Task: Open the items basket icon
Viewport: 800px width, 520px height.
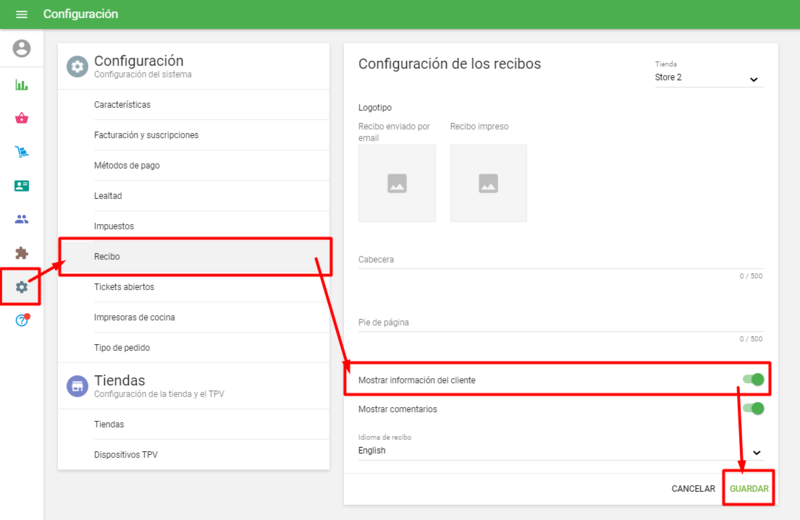Action: click(21, 118)
